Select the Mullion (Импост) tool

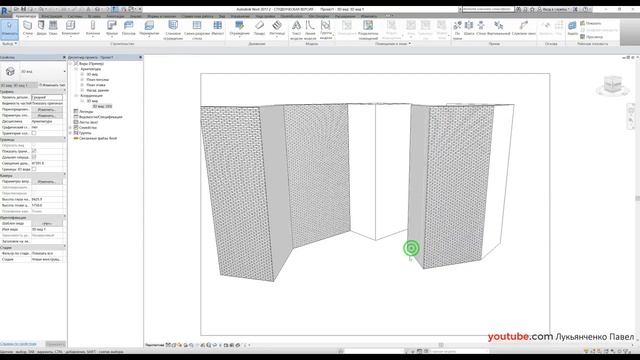pos(218,28)
